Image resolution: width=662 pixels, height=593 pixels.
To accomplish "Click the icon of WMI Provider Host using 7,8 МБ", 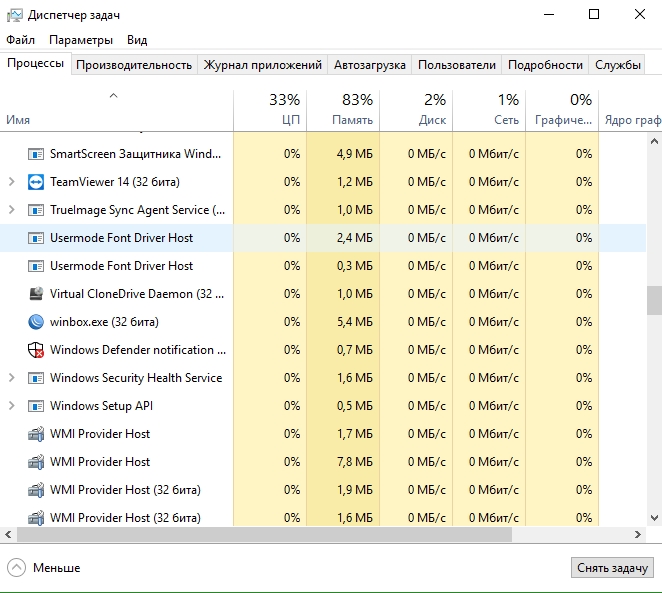I will pos(36,462).
